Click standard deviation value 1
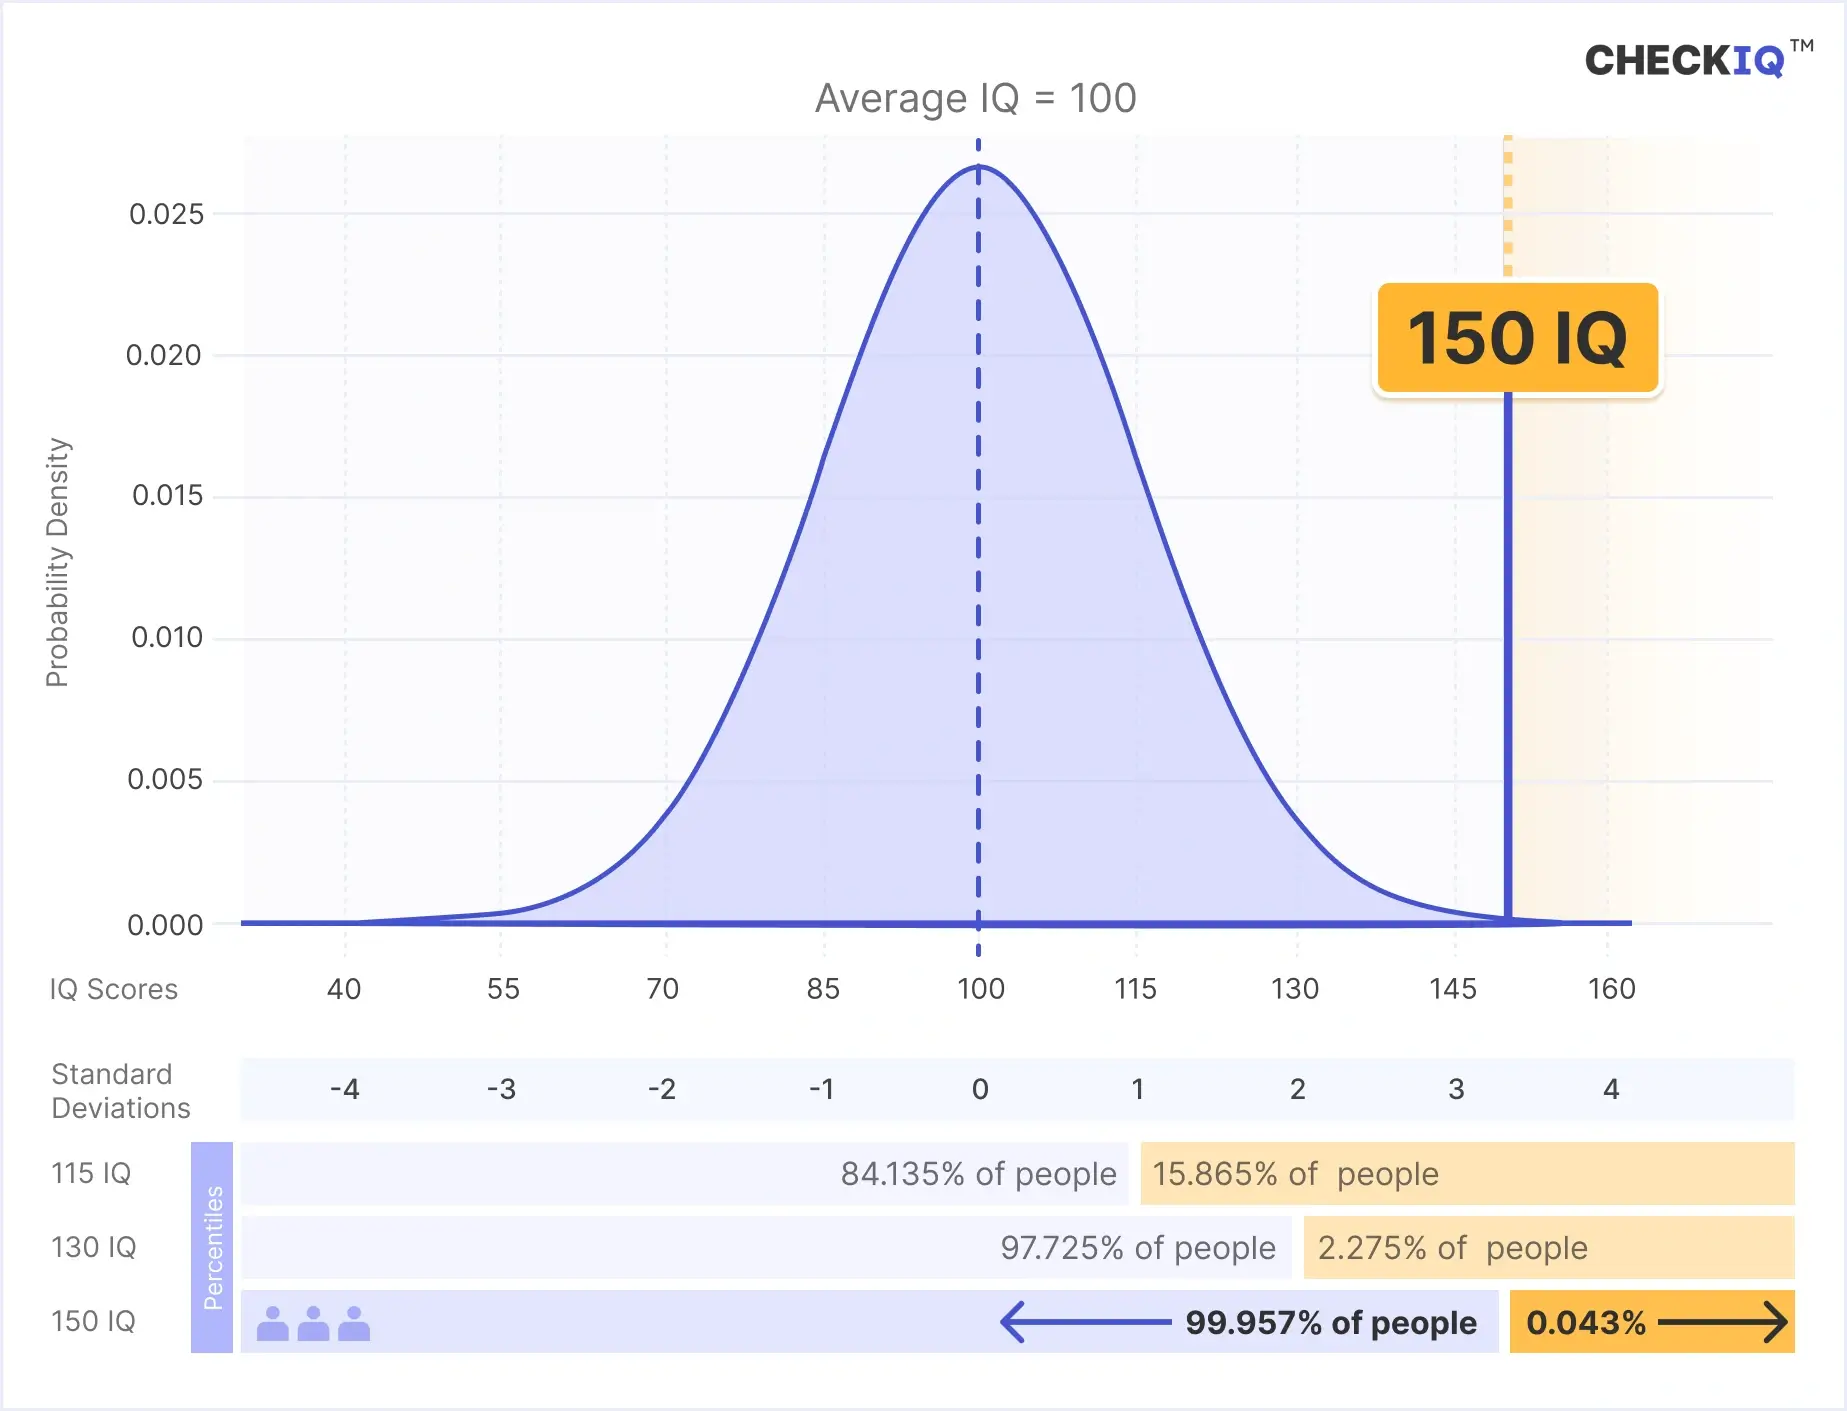 (1138, 1089)
